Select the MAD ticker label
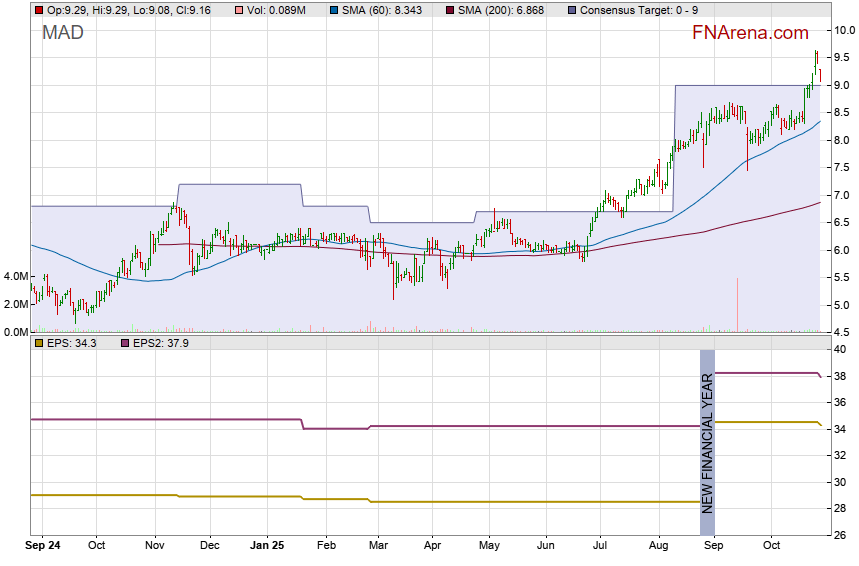This screenshot has width=859, height=566. point(63,33)
